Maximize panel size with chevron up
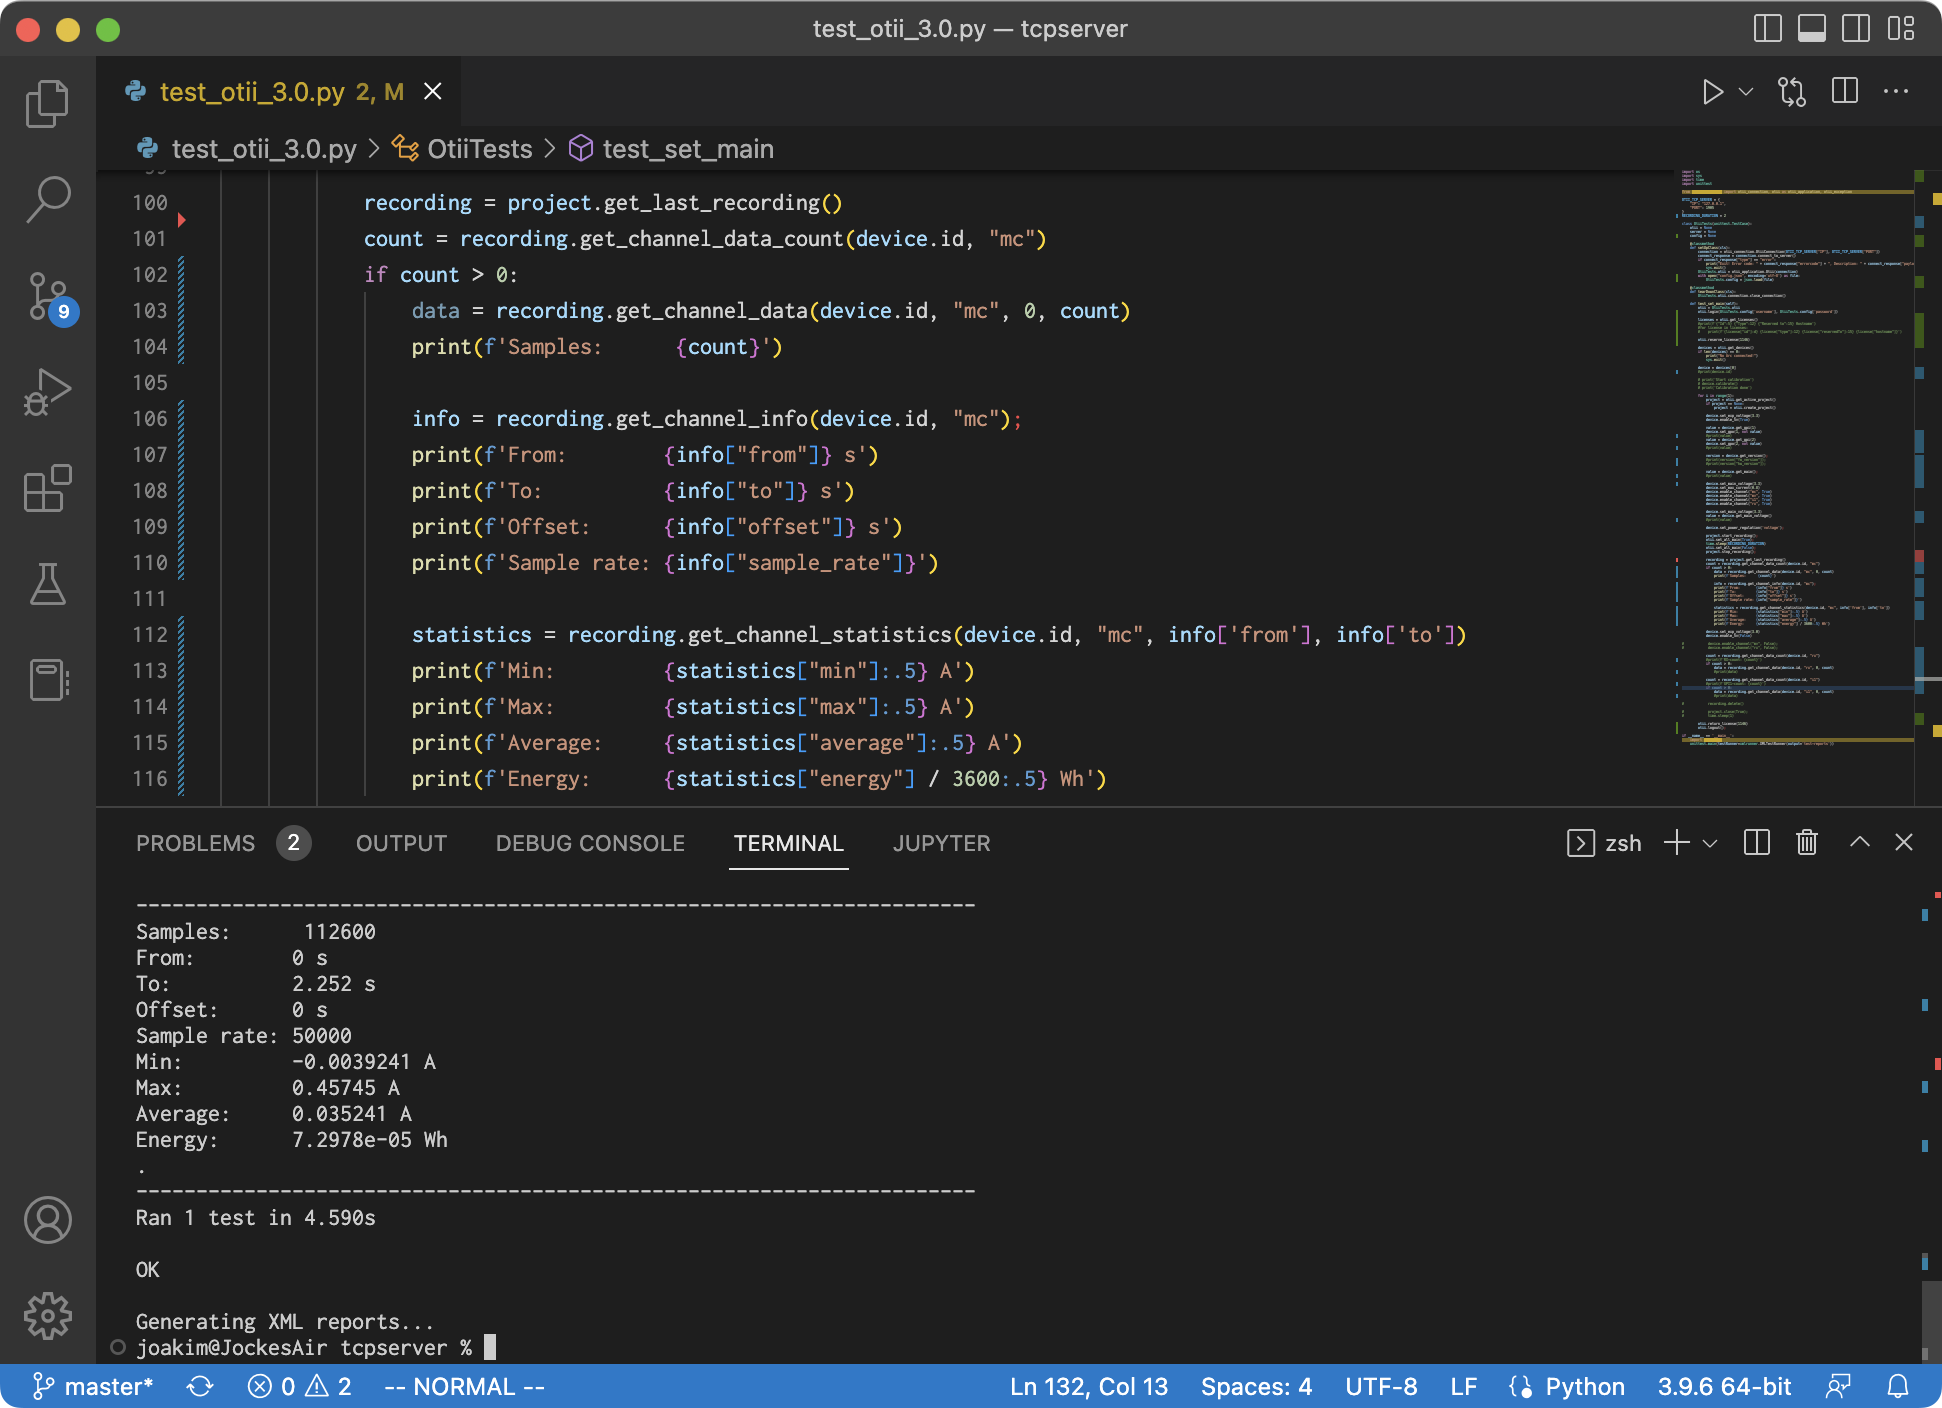Viewport: 1942px width, 1408px height. (x=1859, y=843)
